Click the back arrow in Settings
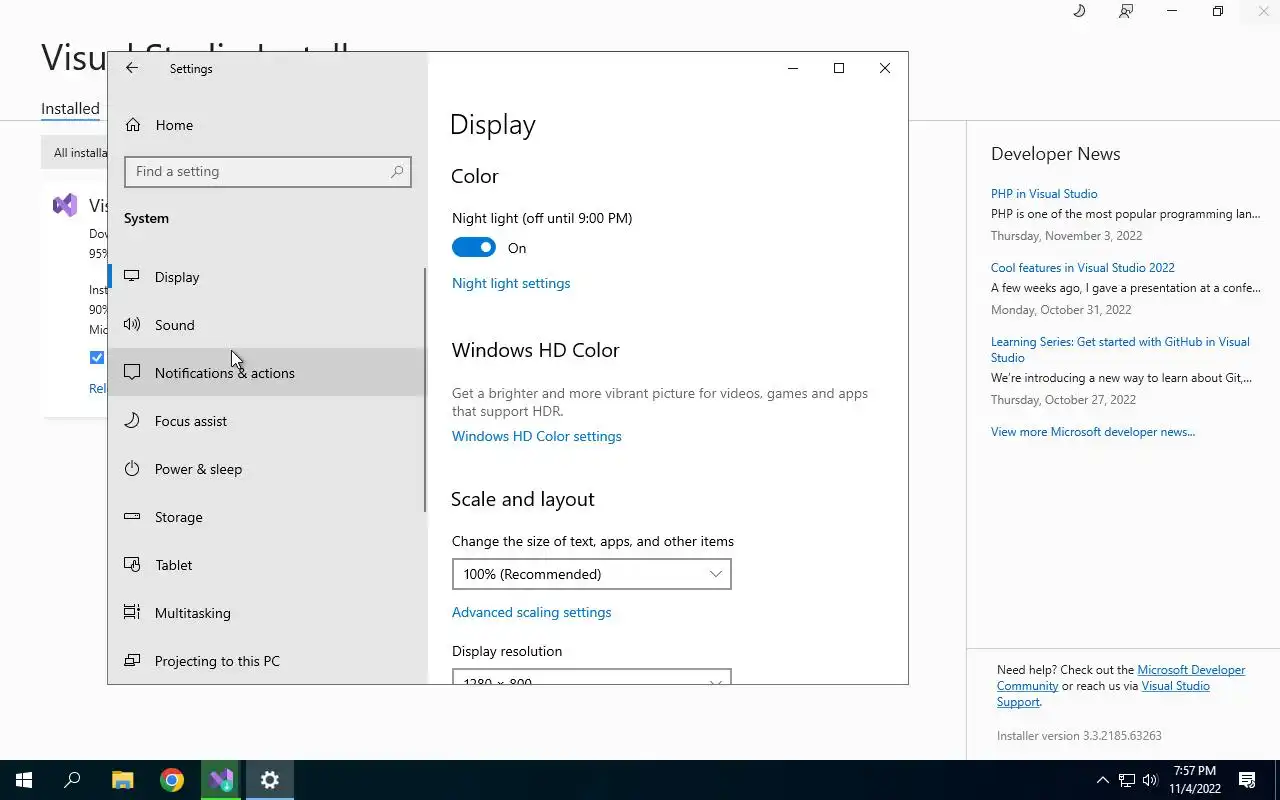 (x=132, y=68)
